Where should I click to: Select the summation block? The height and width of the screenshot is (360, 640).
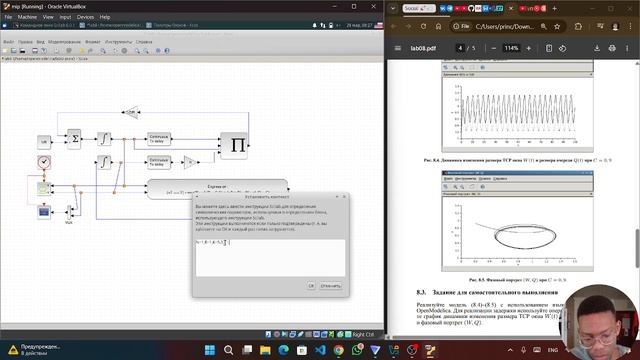tap(74, 139)
